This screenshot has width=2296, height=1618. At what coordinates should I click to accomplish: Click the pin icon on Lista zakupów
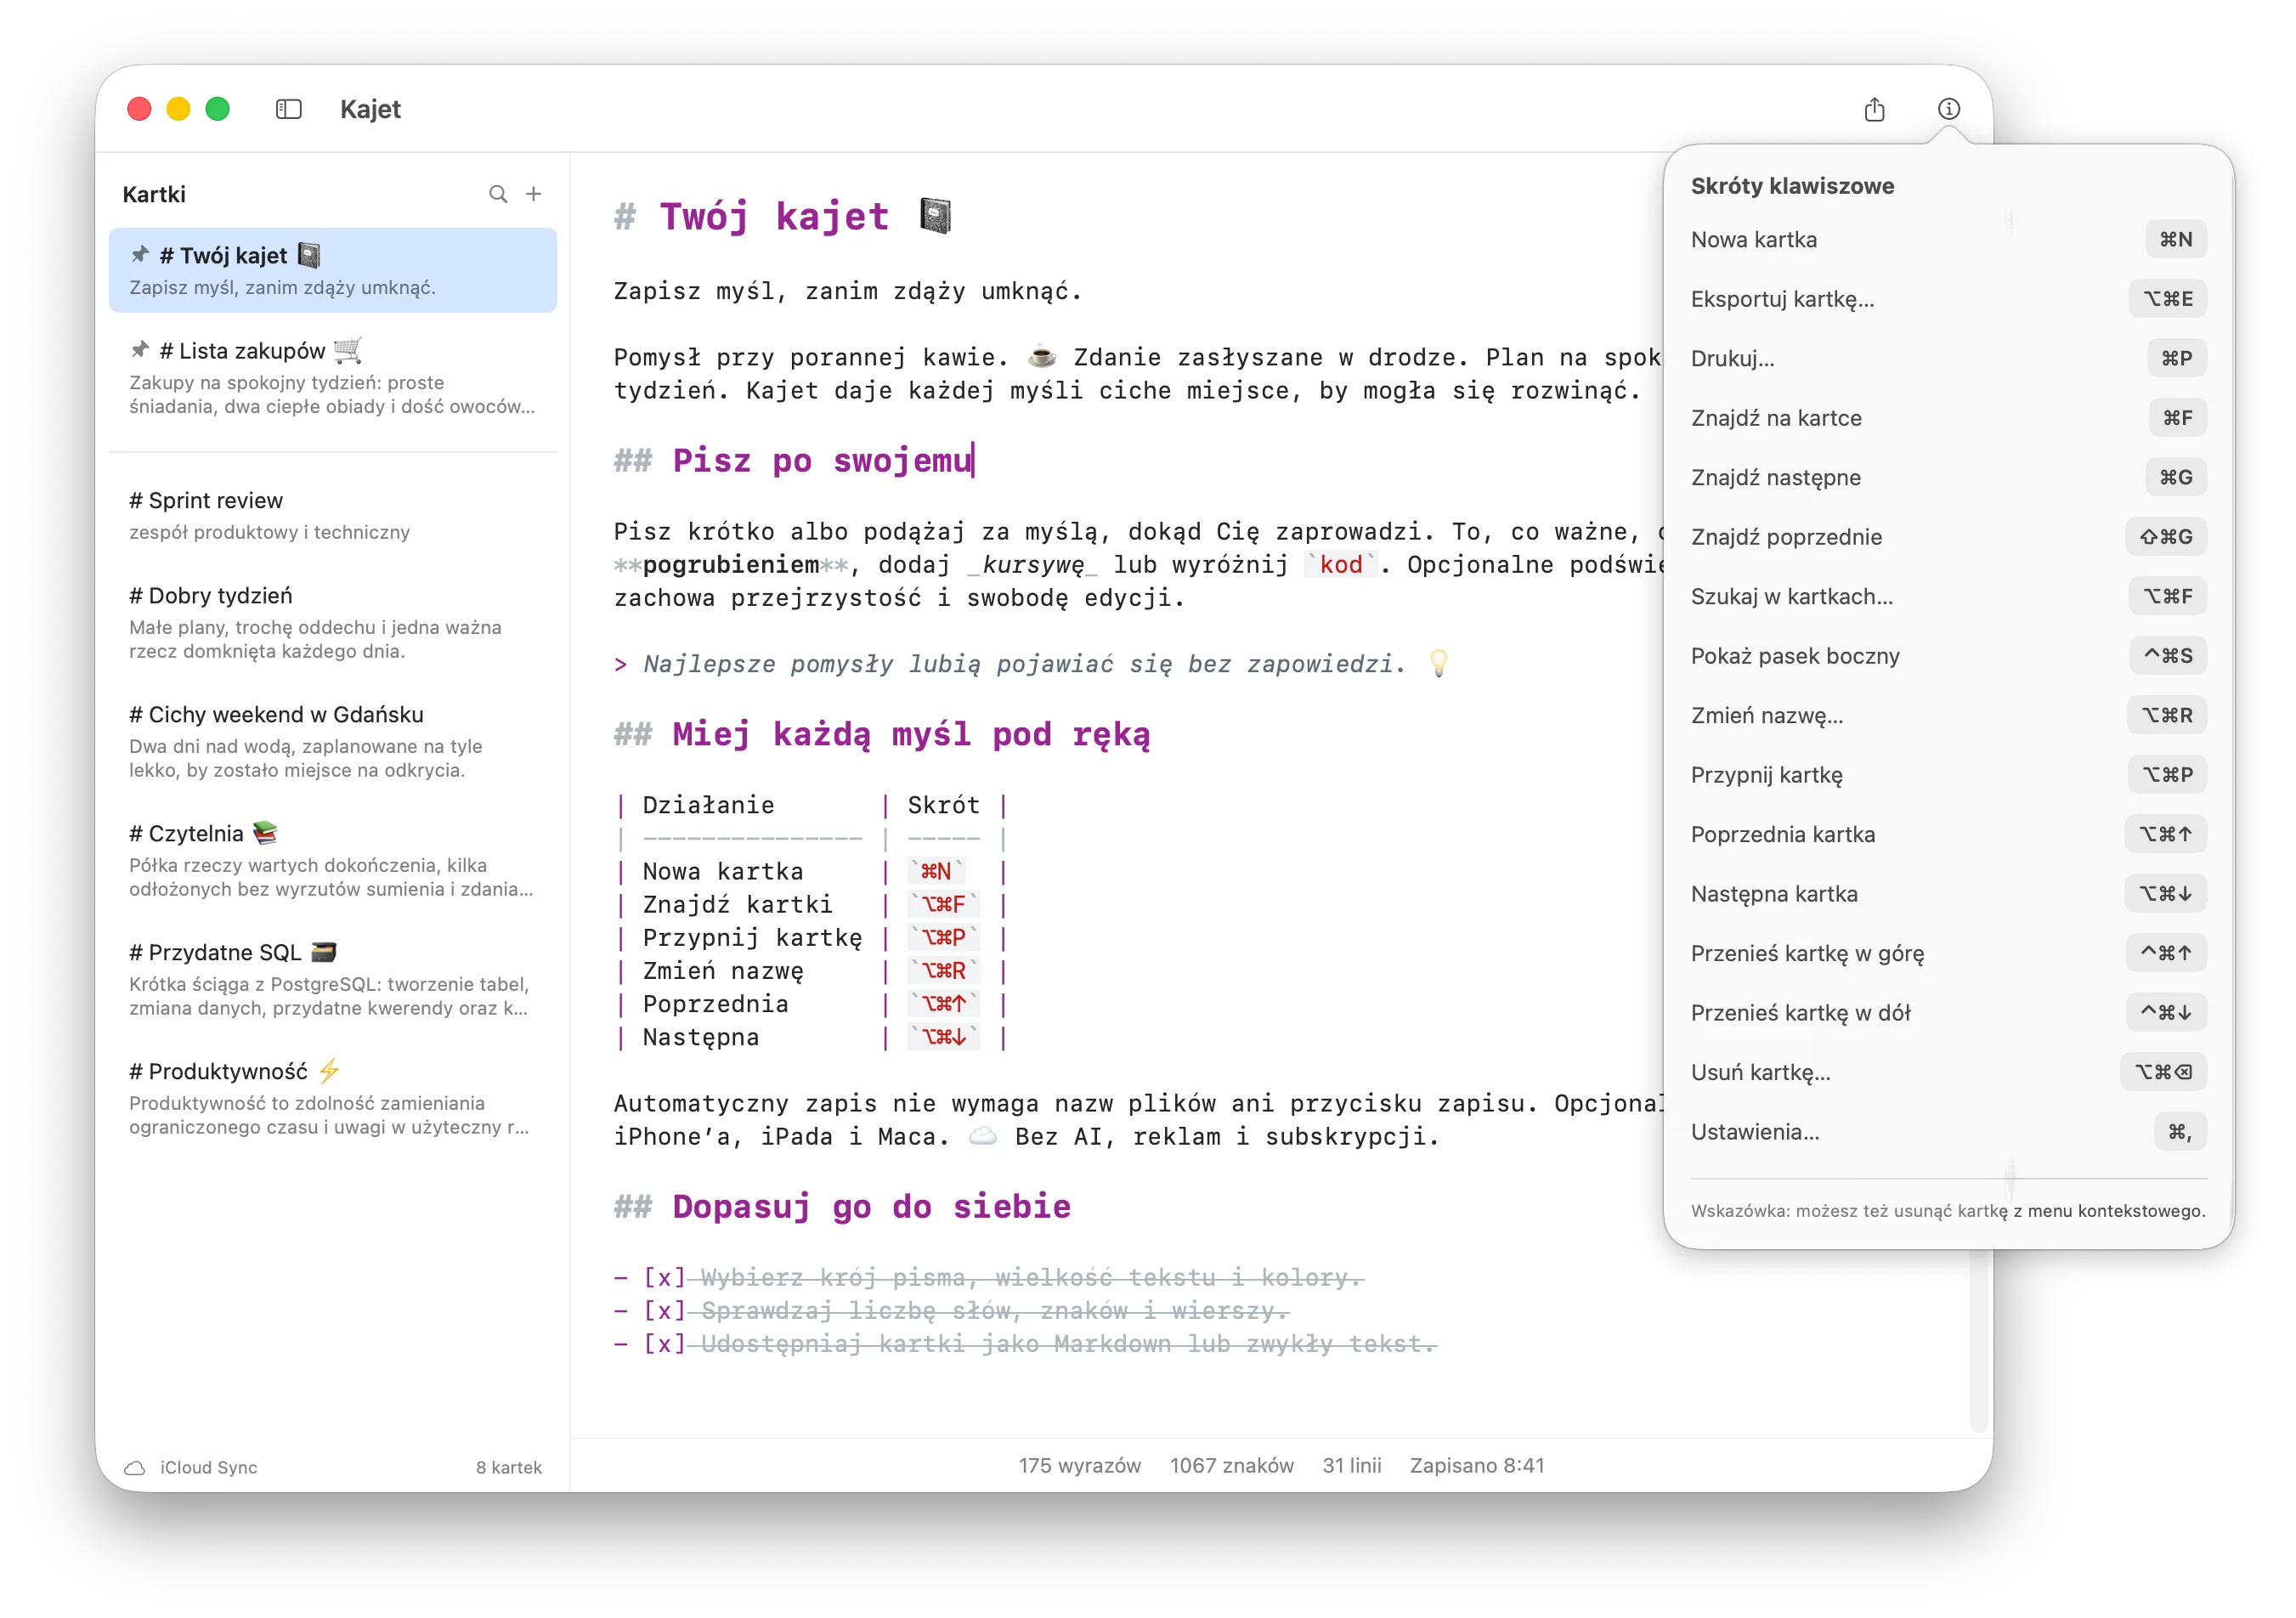140,350
